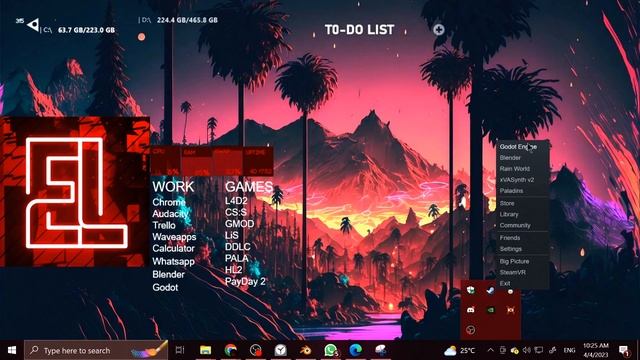
Task: Launch PALA from the GAMES list
Action: tap(236, 258)
